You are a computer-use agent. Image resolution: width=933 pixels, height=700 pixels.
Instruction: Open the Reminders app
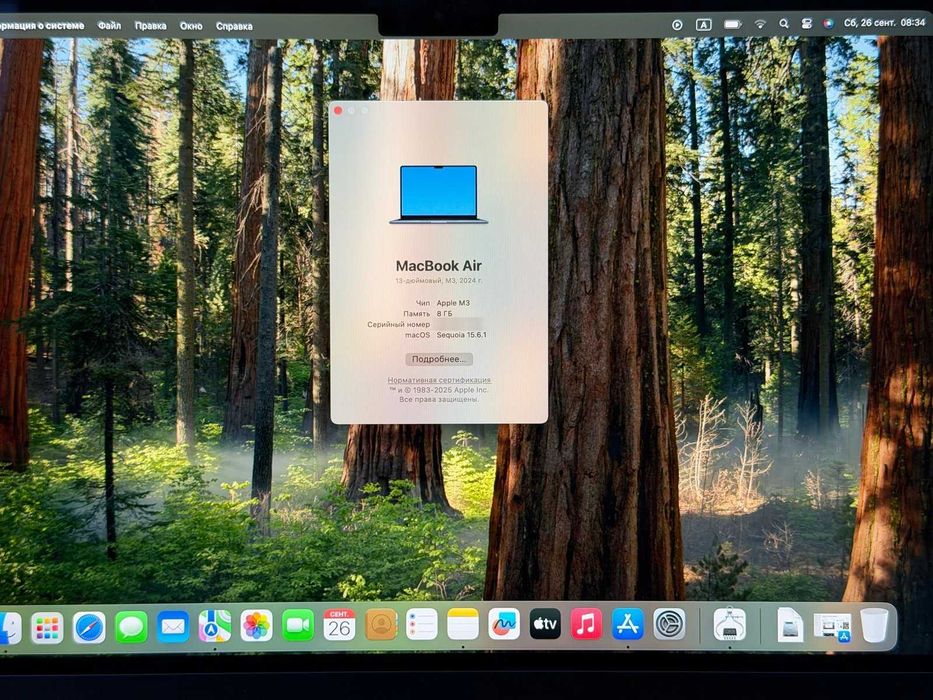[x=422, y=624]
